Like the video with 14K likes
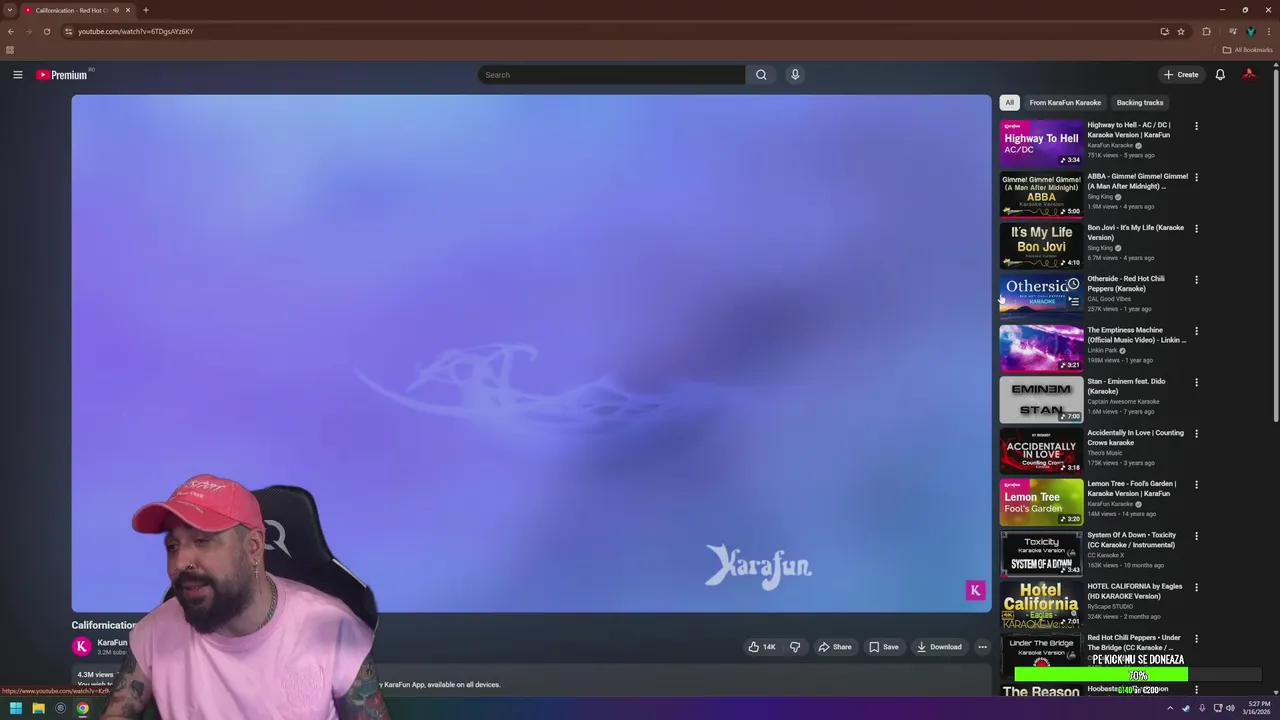1280x720 pixels. (x=762, y=647)
